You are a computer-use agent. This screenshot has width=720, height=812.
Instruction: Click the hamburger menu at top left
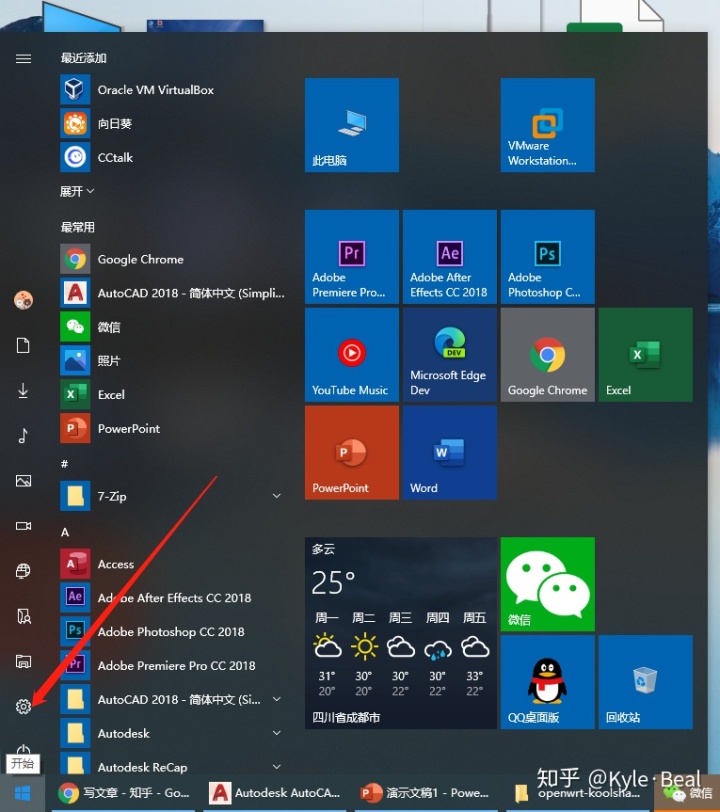(23, 59)
